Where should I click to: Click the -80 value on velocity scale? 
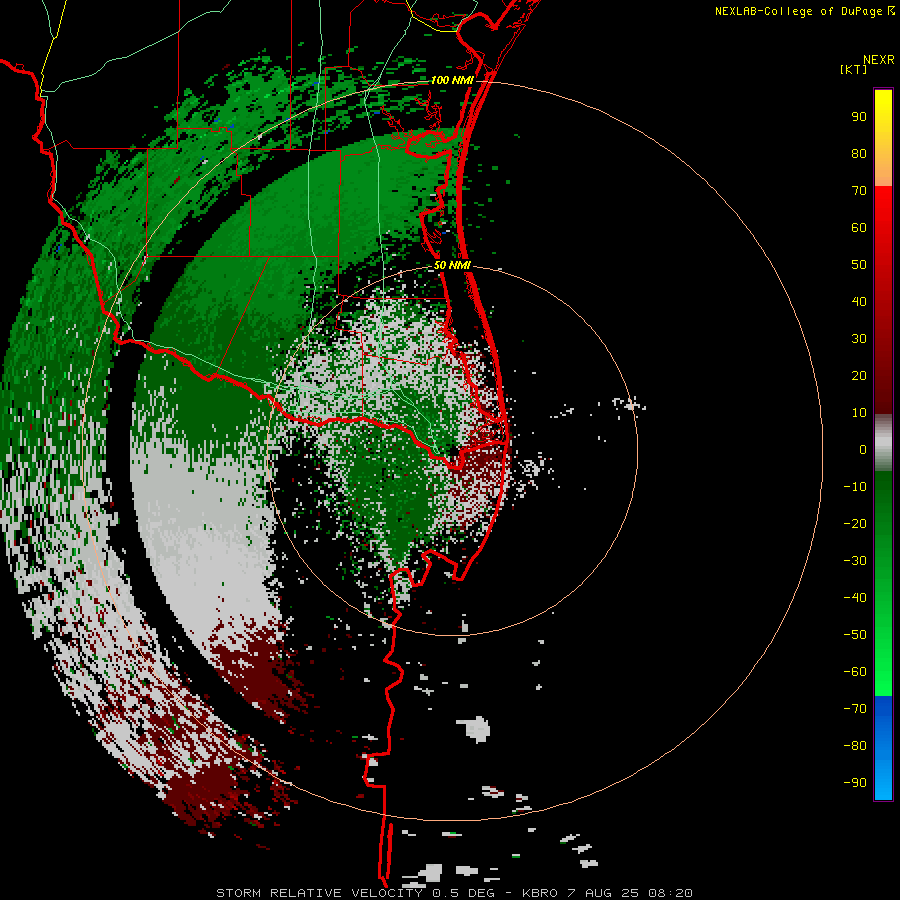click(855, 746)
